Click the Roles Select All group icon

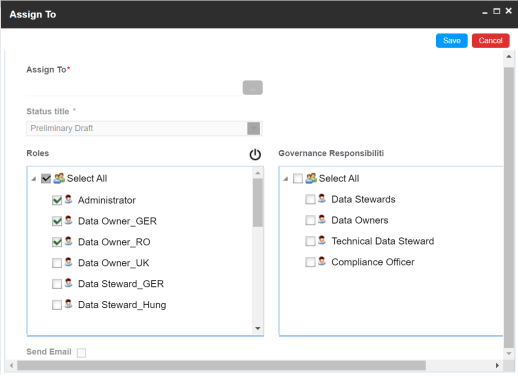(59, 178)
